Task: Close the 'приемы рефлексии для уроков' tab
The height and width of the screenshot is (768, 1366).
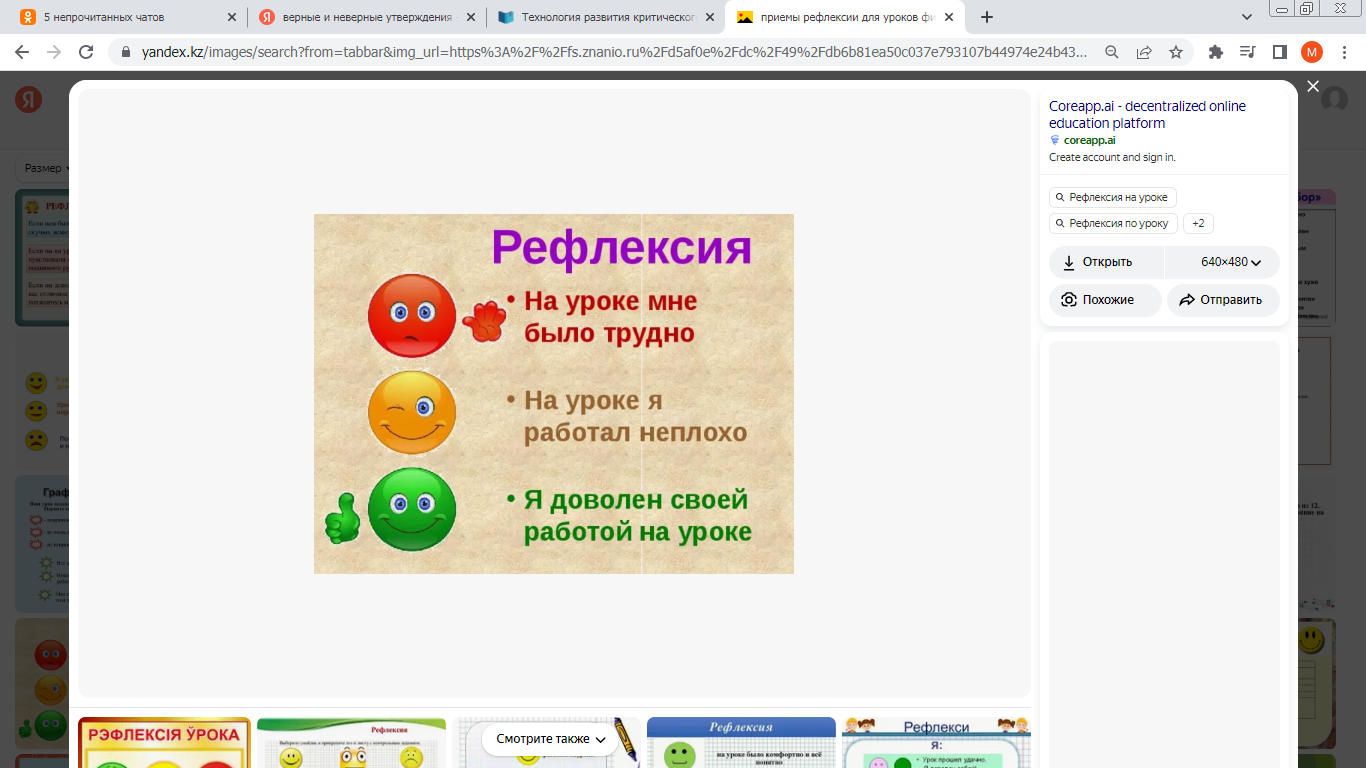Action: (x=948, y=17)
